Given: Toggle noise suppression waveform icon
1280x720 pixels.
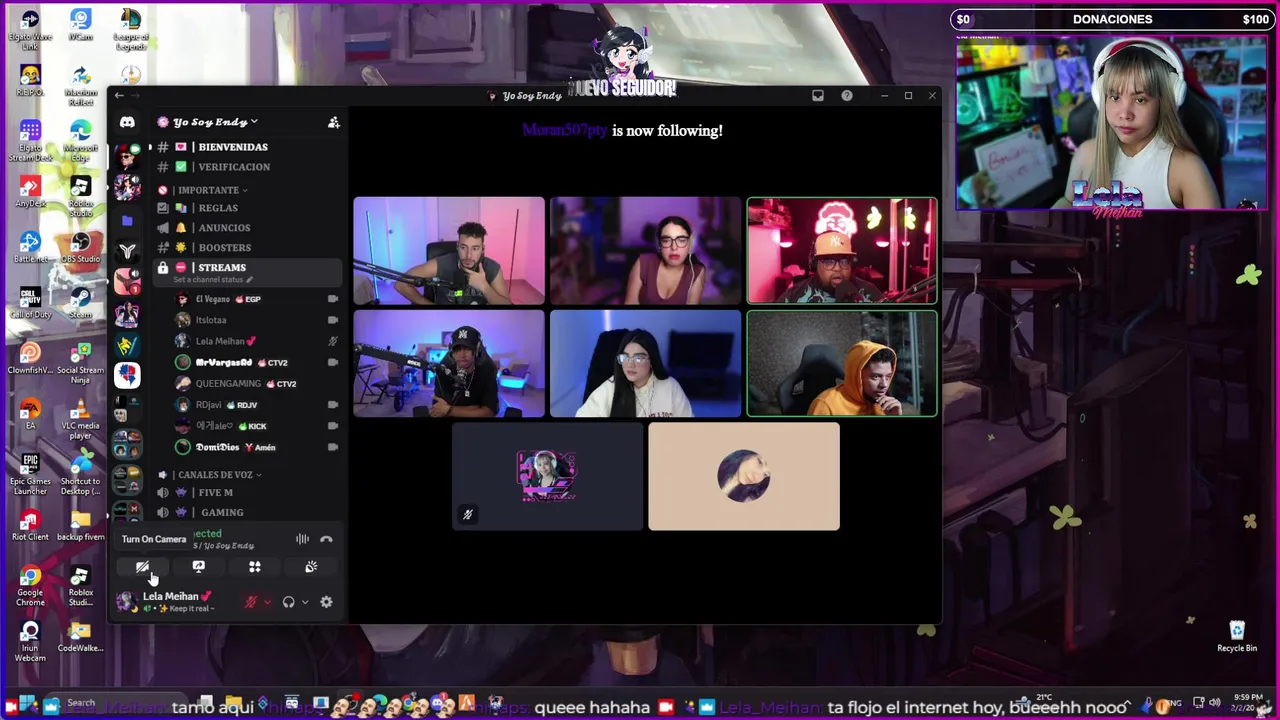Looking at the screenshot, I should pyautogui.click(x=302, y=539).
